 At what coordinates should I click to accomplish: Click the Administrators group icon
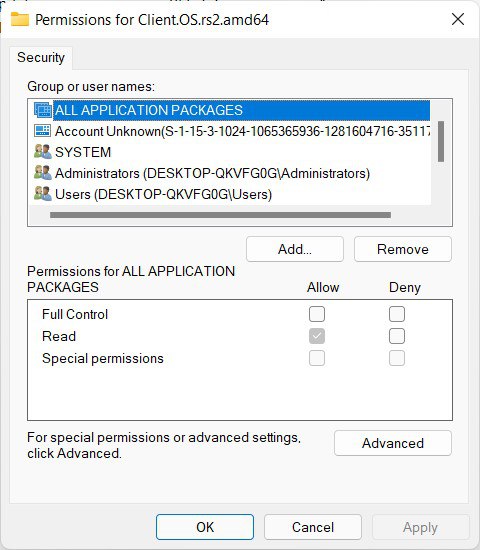(43, 173)
